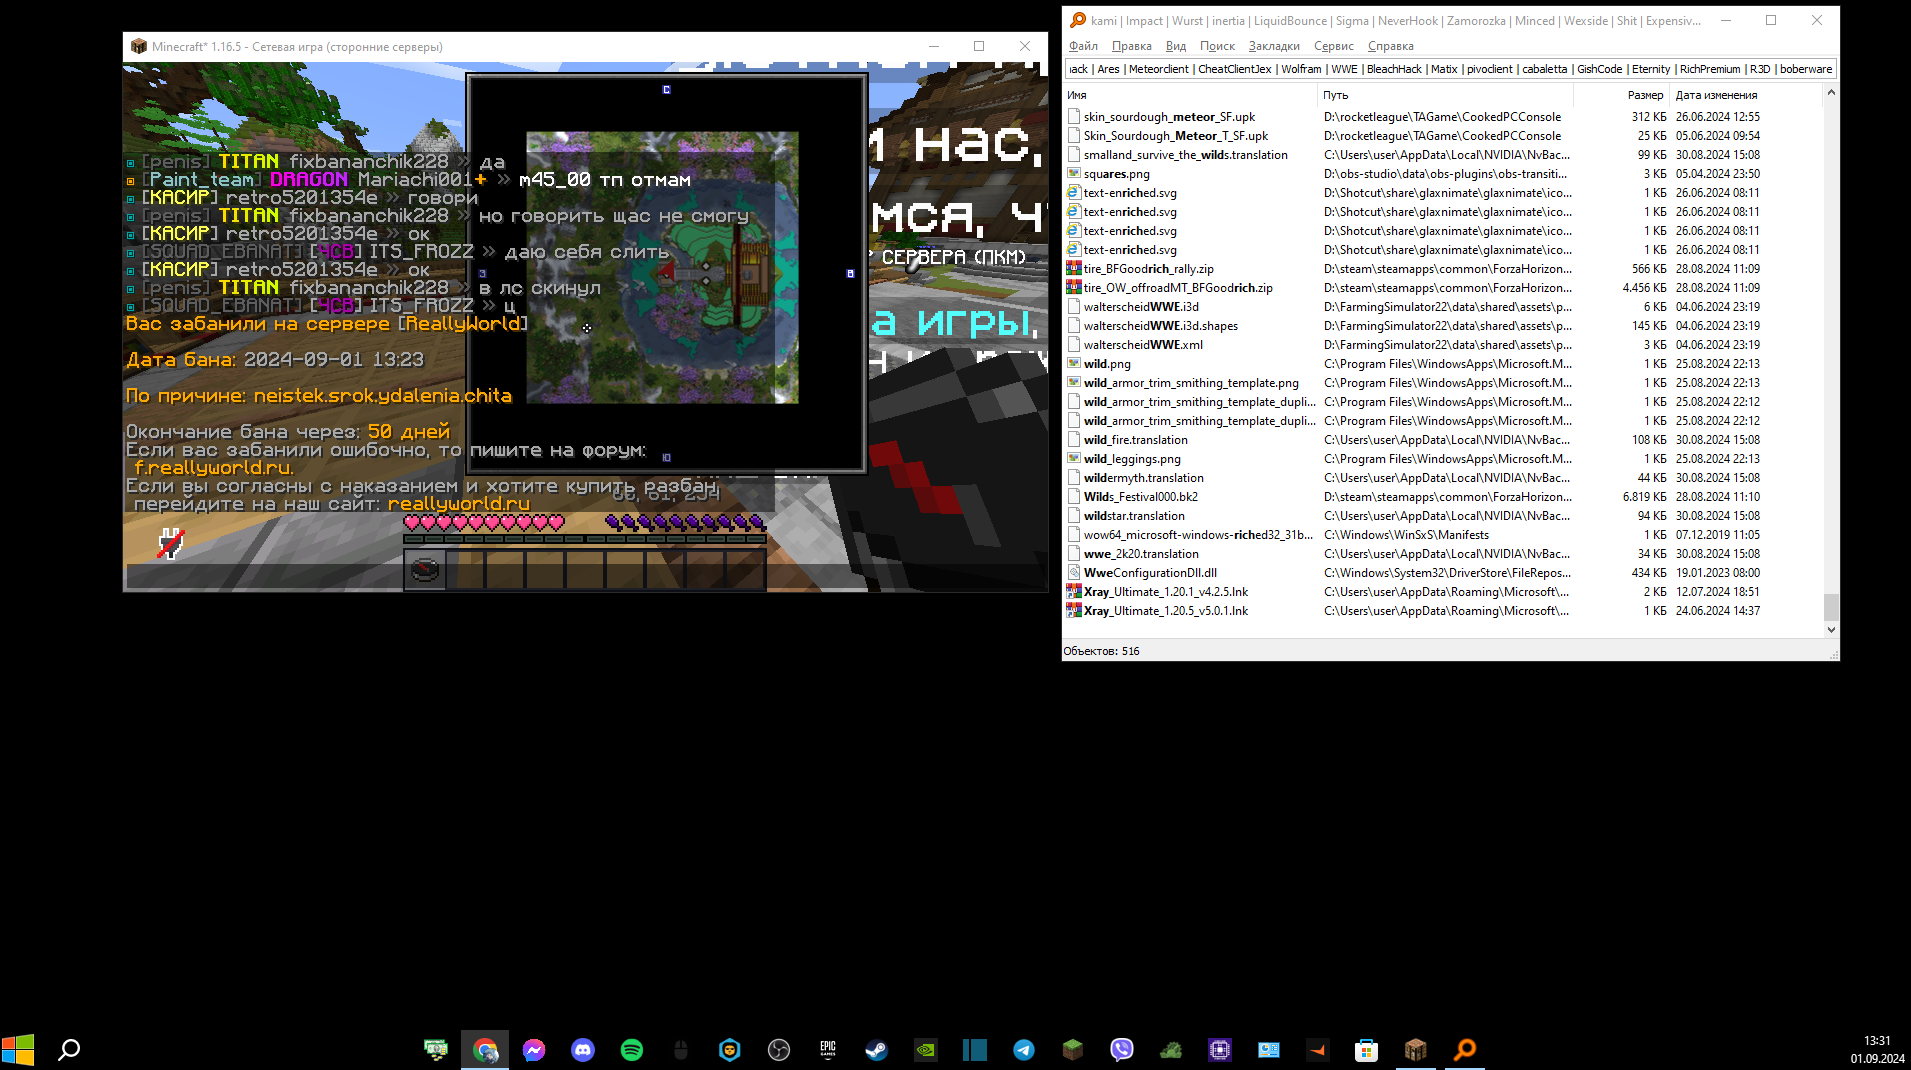Select the WweConfigurationDll.dll file row

[x=1150, y=573]
